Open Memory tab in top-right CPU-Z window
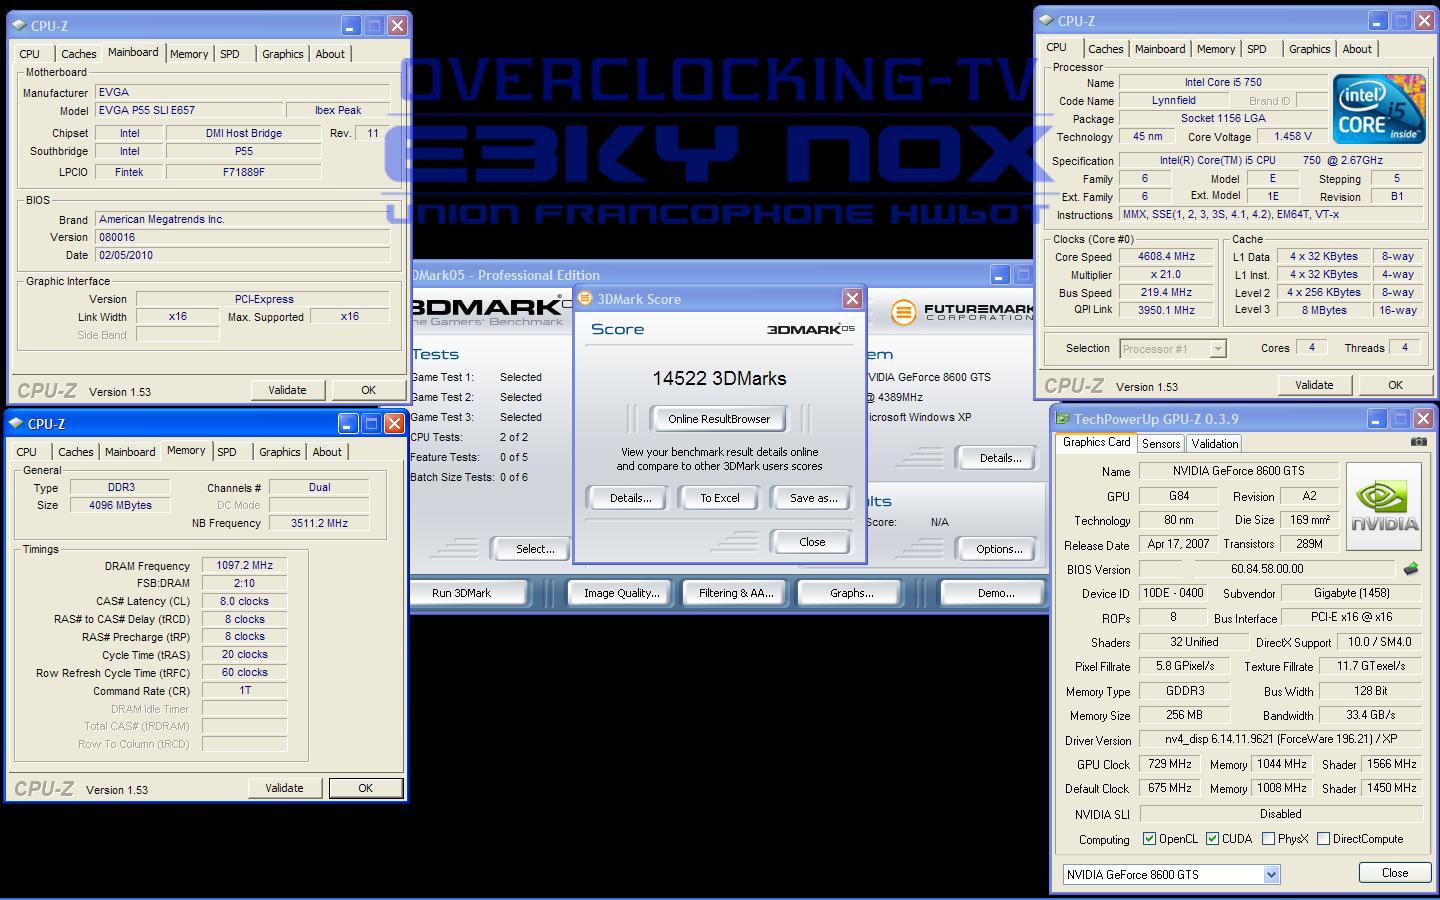Image resolution: width=1440 pixels, height=900 pixels. 1216,49
